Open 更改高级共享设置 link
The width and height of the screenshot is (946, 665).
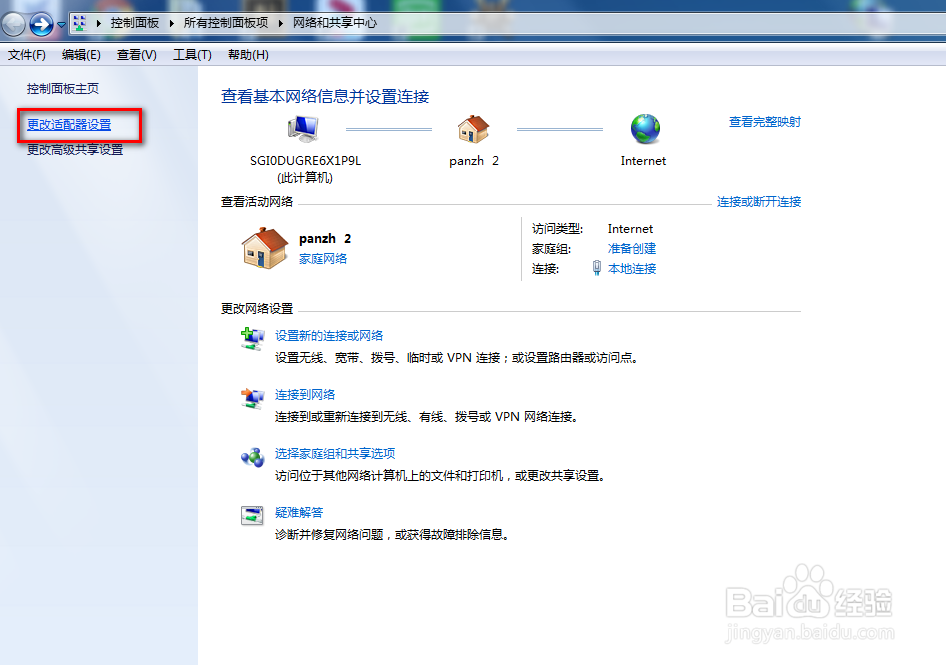75,150
